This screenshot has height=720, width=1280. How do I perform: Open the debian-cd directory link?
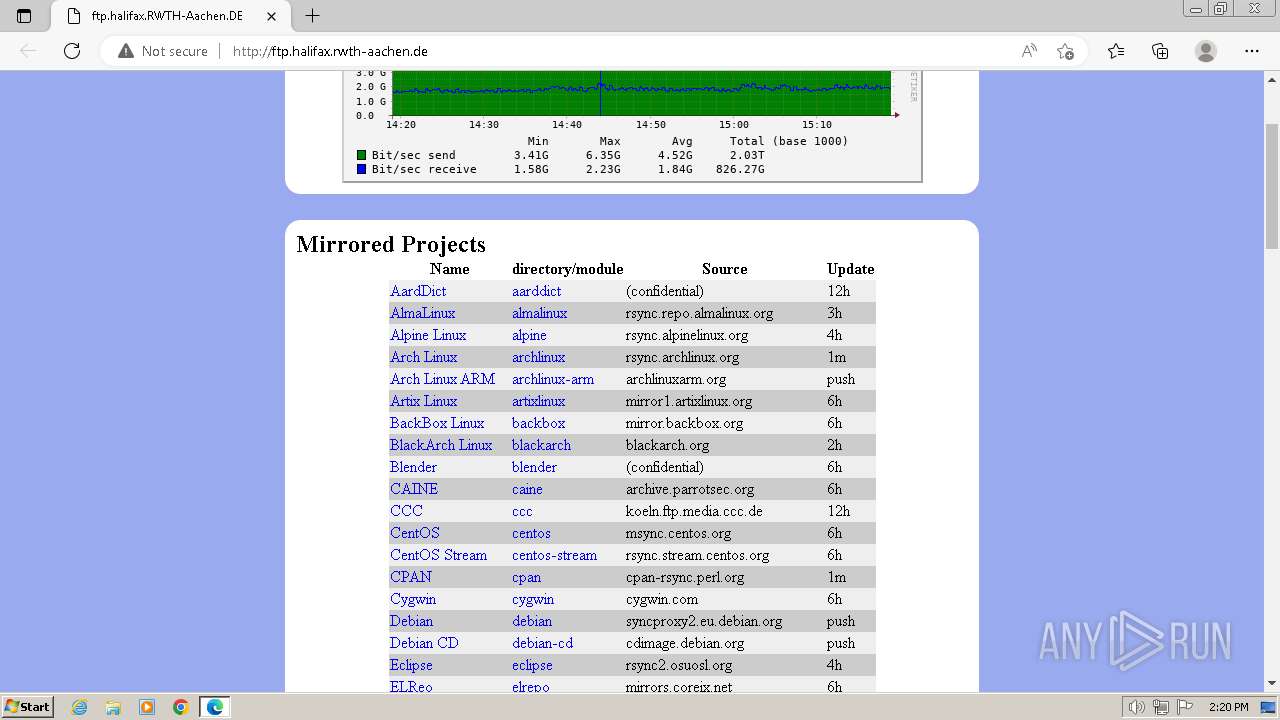pyautogui.click(x=542, y=643)
